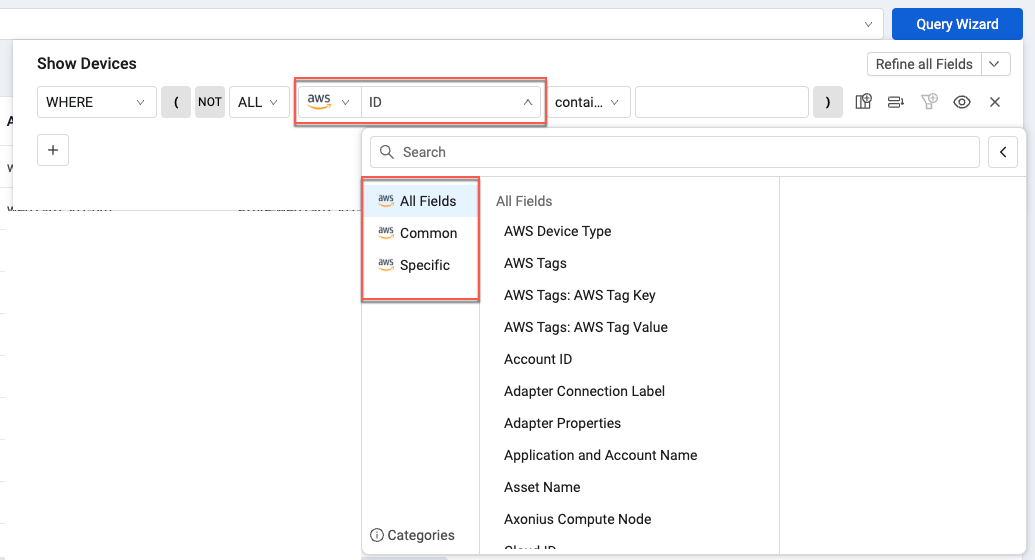Click the search magnifier icon
1035x560 pixels.
click(x=387, y=152)
